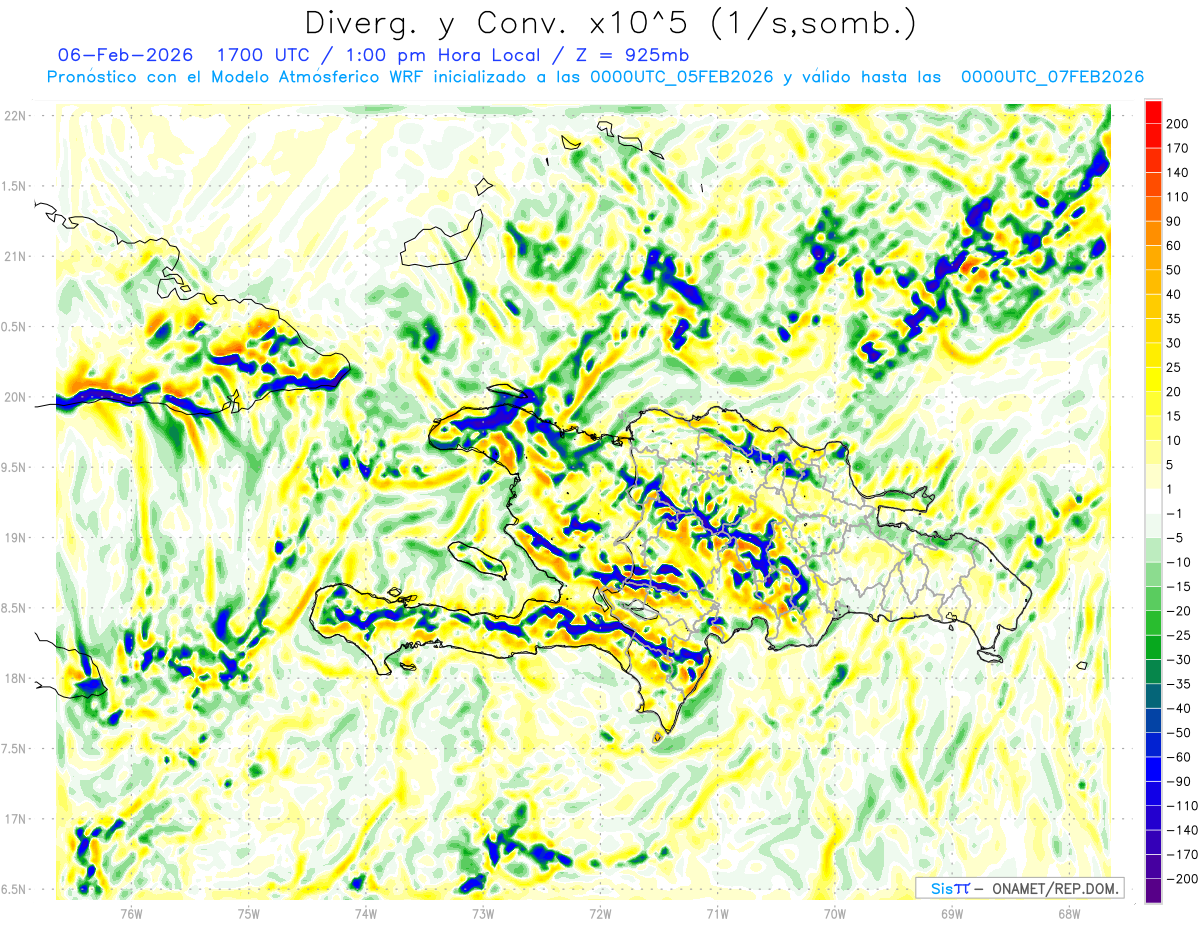Click the longitude label '75W'
The height and width of the screenshot is (927, 1200).
[x=249, y=913]
